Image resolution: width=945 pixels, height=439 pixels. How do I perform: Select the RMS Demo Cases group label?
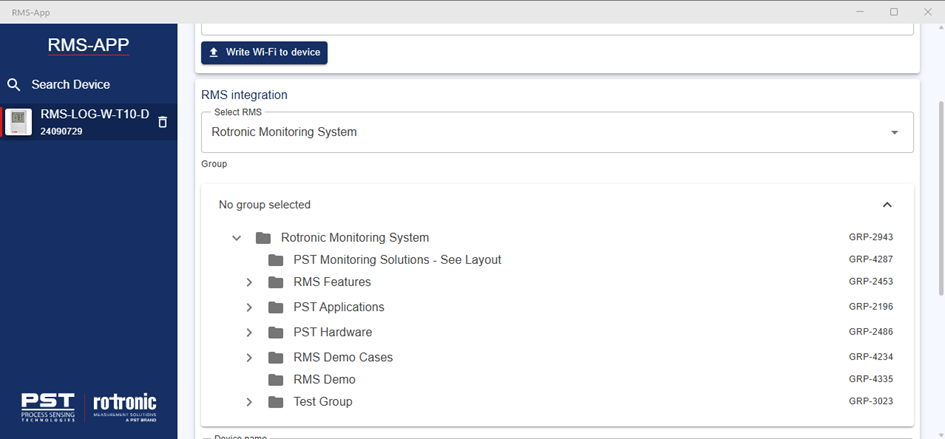point(343,358)
